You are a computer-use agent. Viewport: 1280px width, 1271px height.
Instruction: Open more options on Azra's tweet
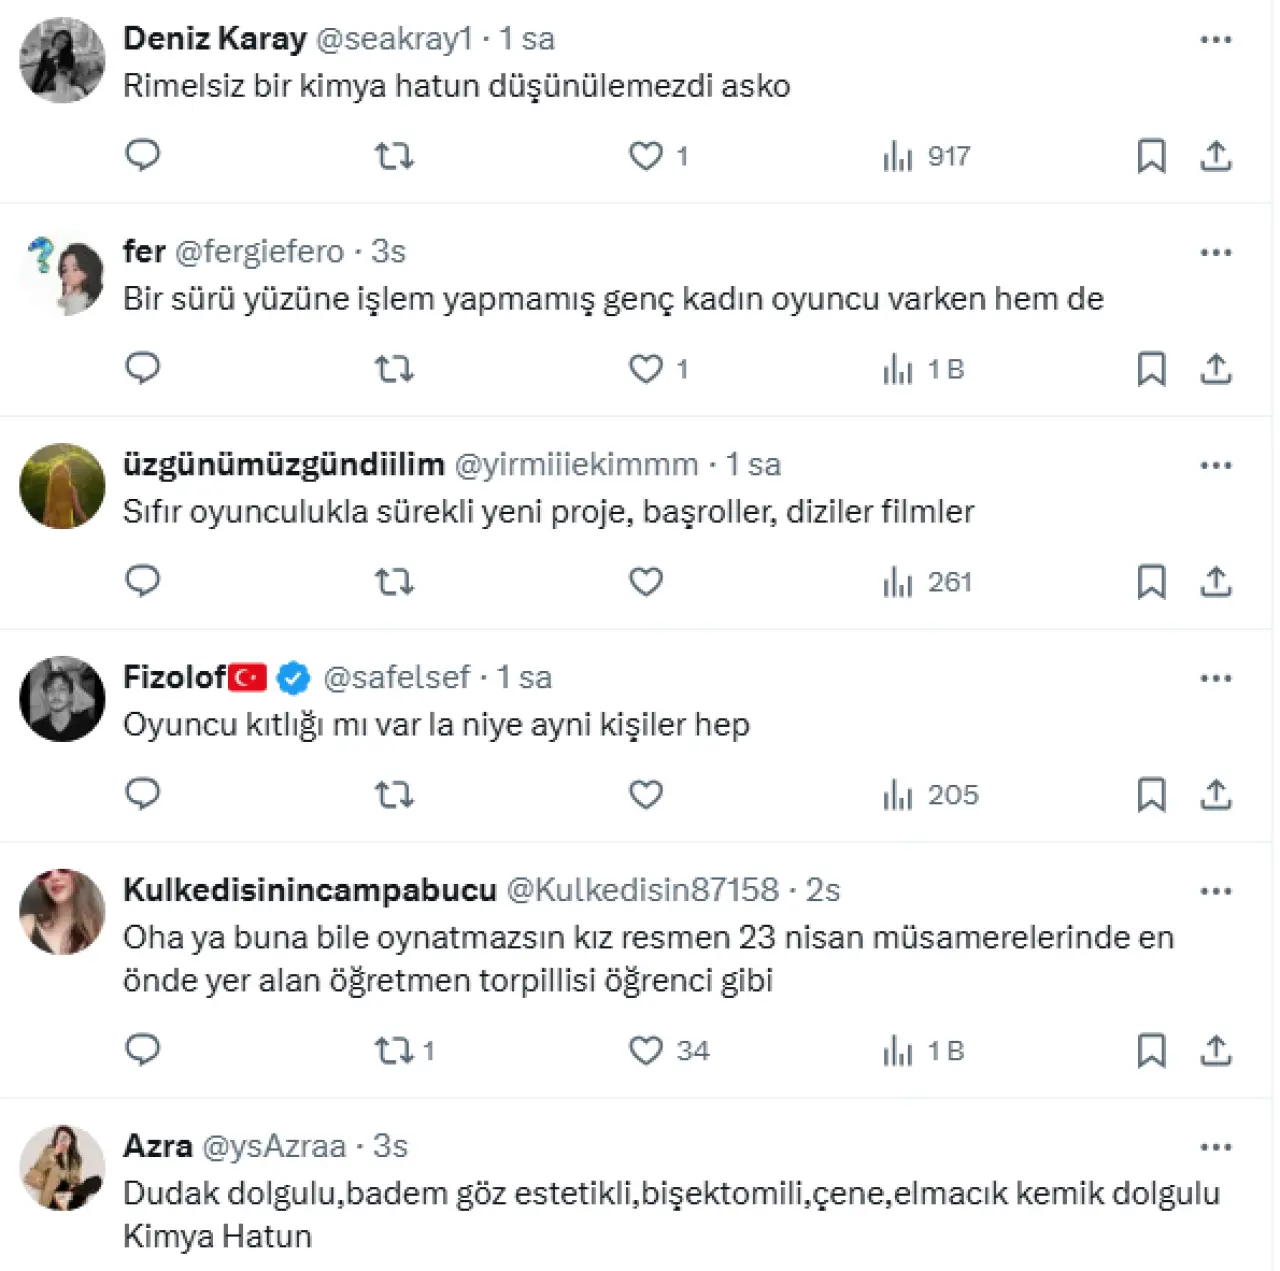point(1215,1147)
